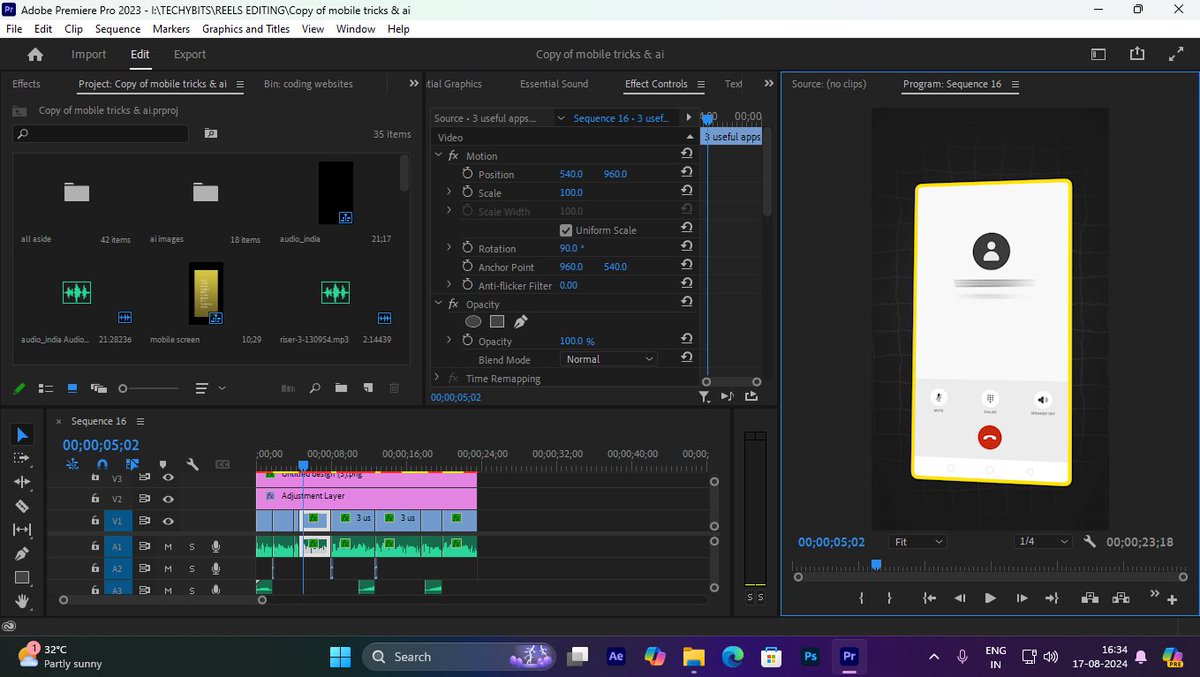
Task: Expand the Rotation parameter
Action: (x=449, y=248)
